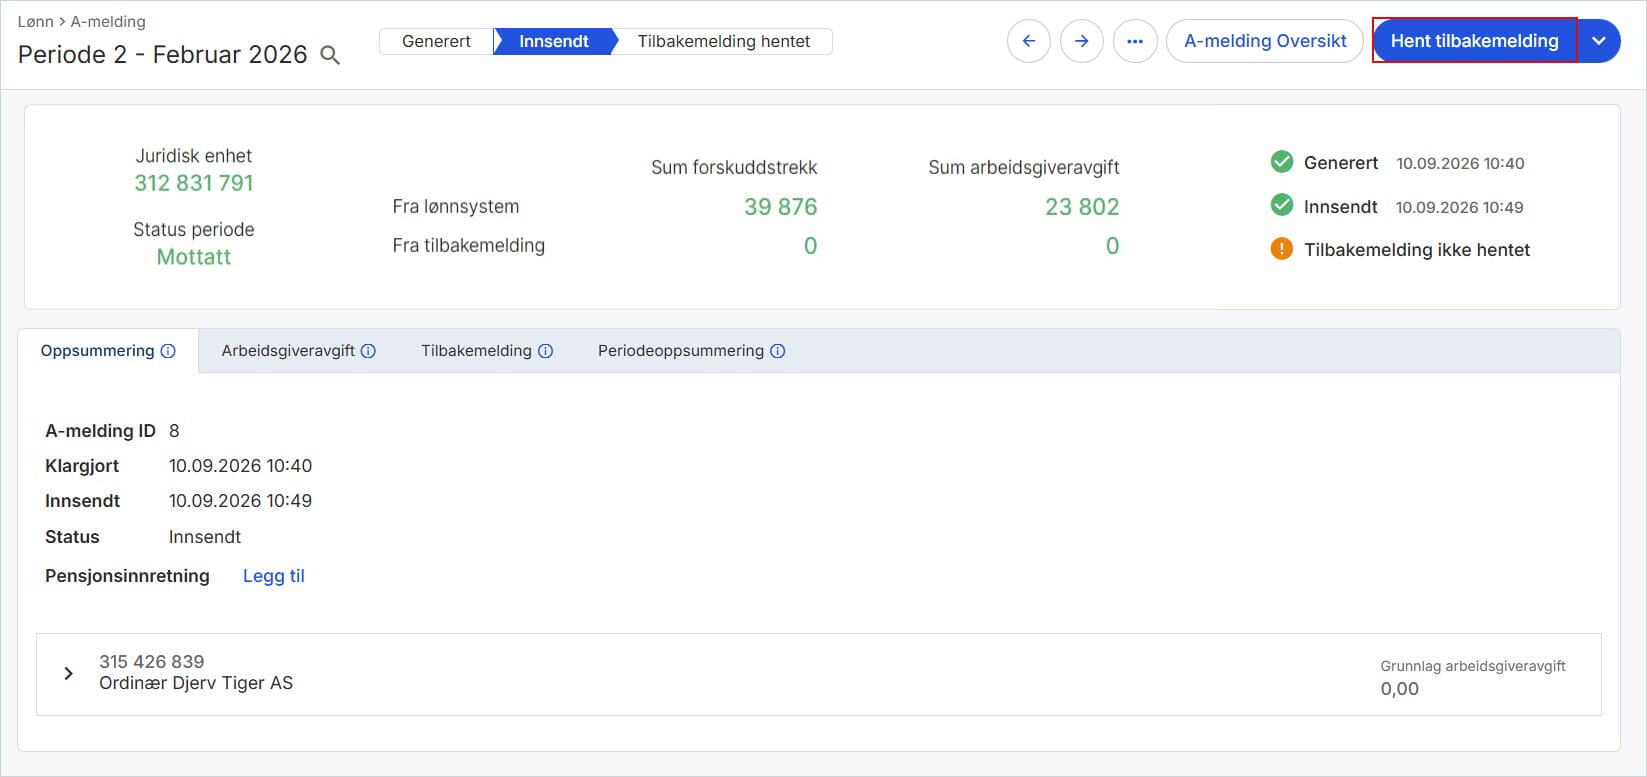Click the green check icon next to Innsendt
Viewport: 1647px width, 777px height.
1281,206
